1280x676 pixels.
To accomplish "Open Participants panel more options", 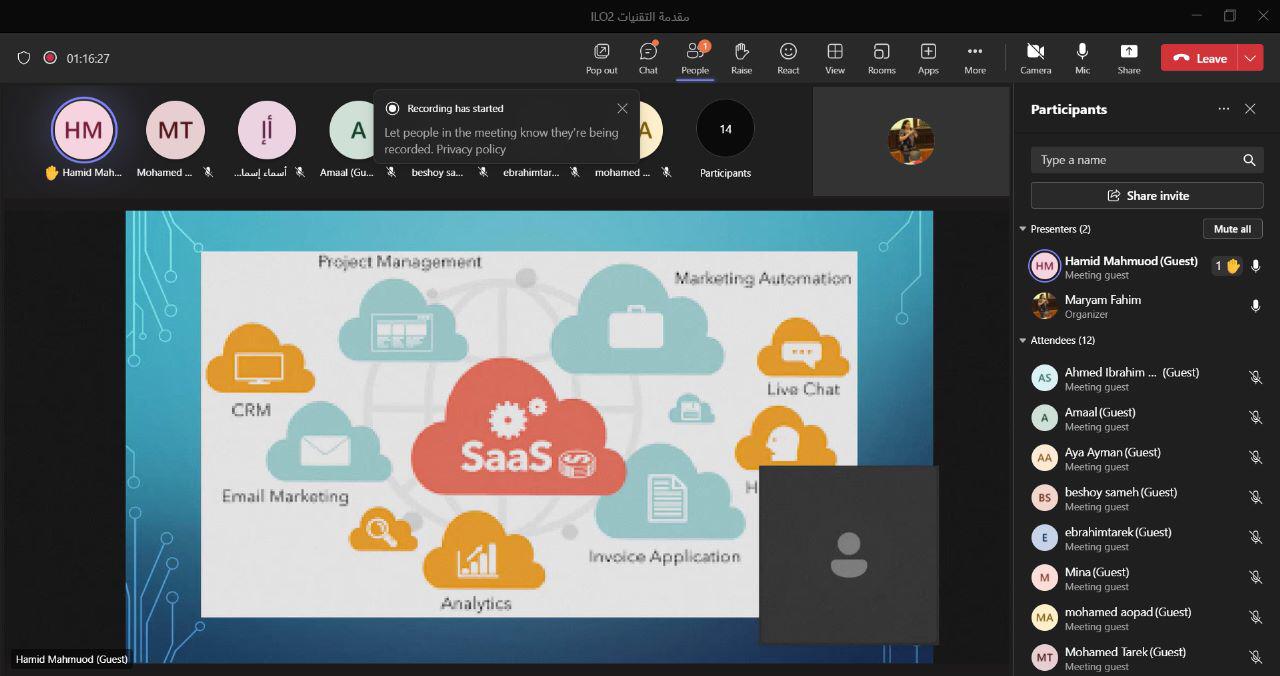I will (1223, 109).
